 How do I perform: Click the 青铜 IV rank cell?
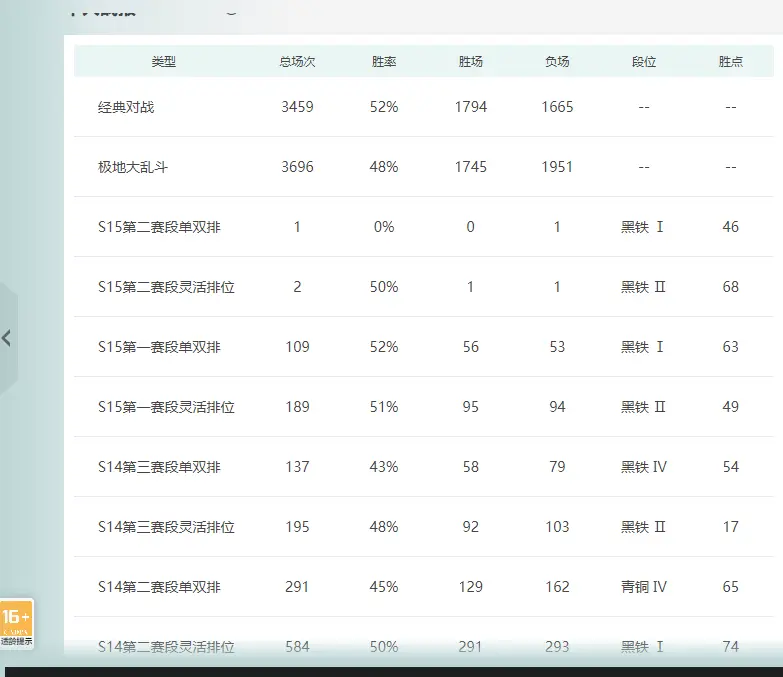644,587
